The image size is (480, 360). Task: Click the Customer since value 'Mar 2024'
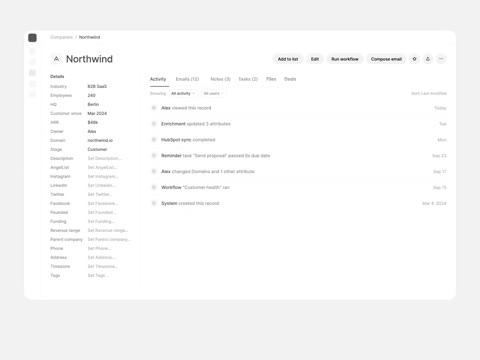(97, 113)
